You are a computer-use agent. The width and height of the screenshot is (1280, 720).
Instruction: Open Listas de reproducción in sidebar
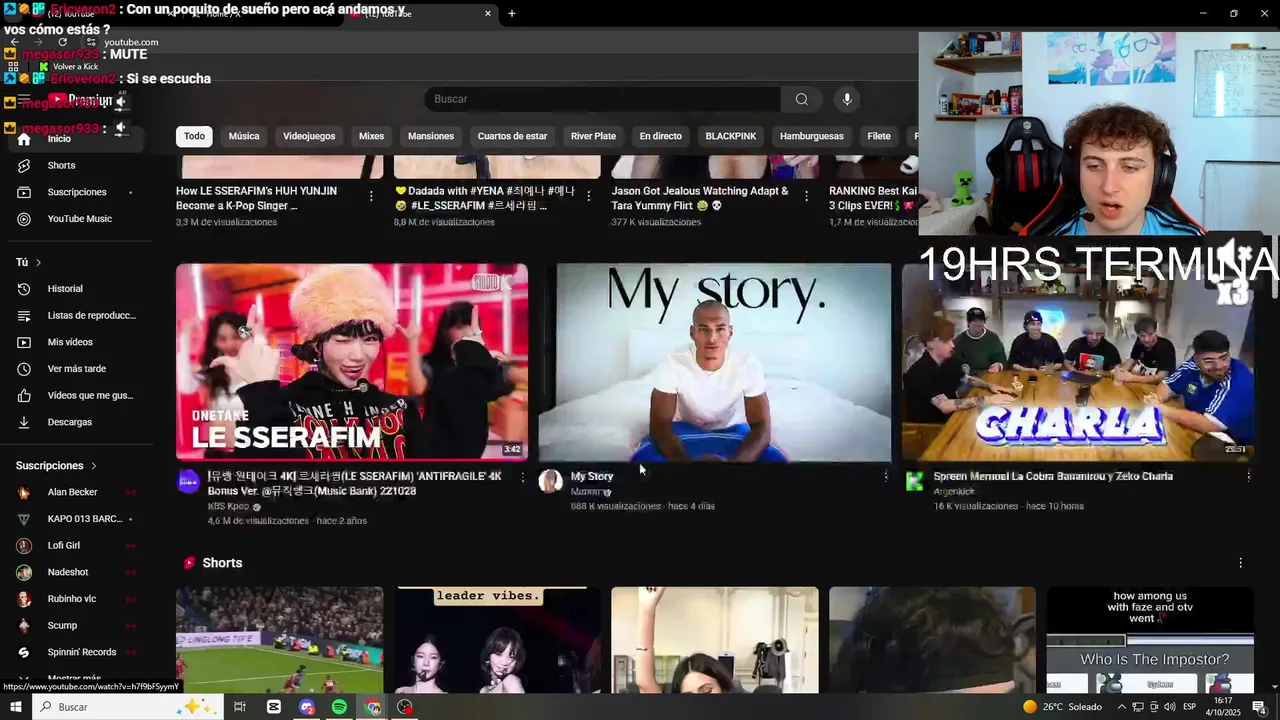click(x=78, y=316)
